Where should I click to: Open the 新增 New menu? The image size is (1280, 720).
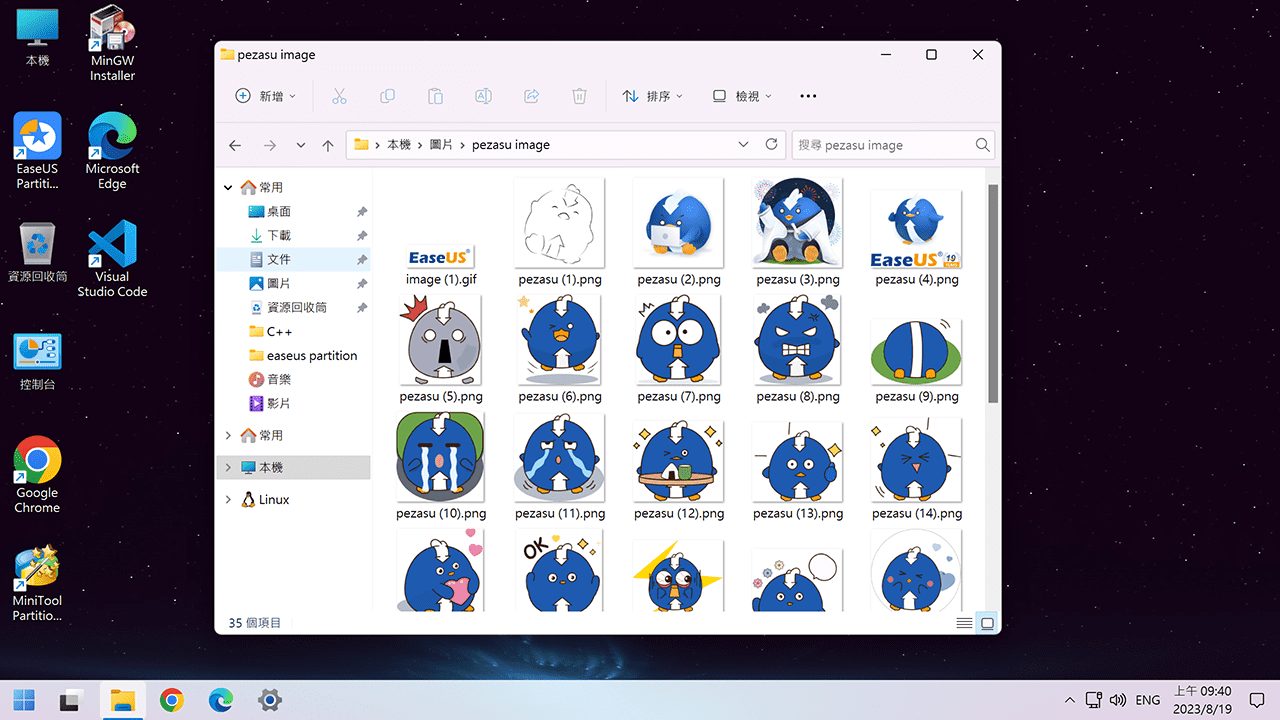click(x=263, y=95)
